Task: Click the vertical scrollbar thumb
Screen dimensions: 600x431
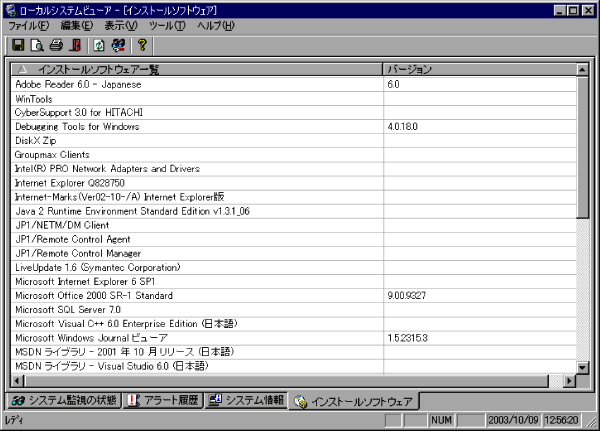Action: (x=582, y=147)
